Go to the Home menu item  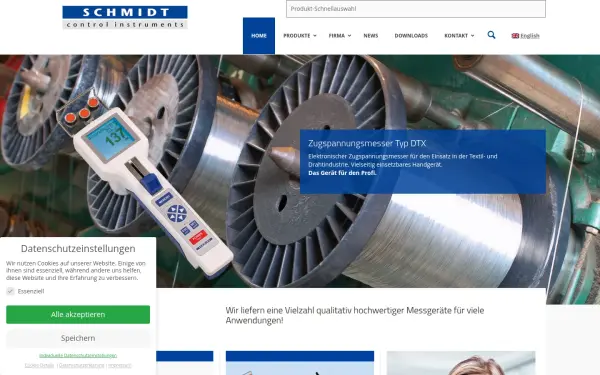point(259,36)
